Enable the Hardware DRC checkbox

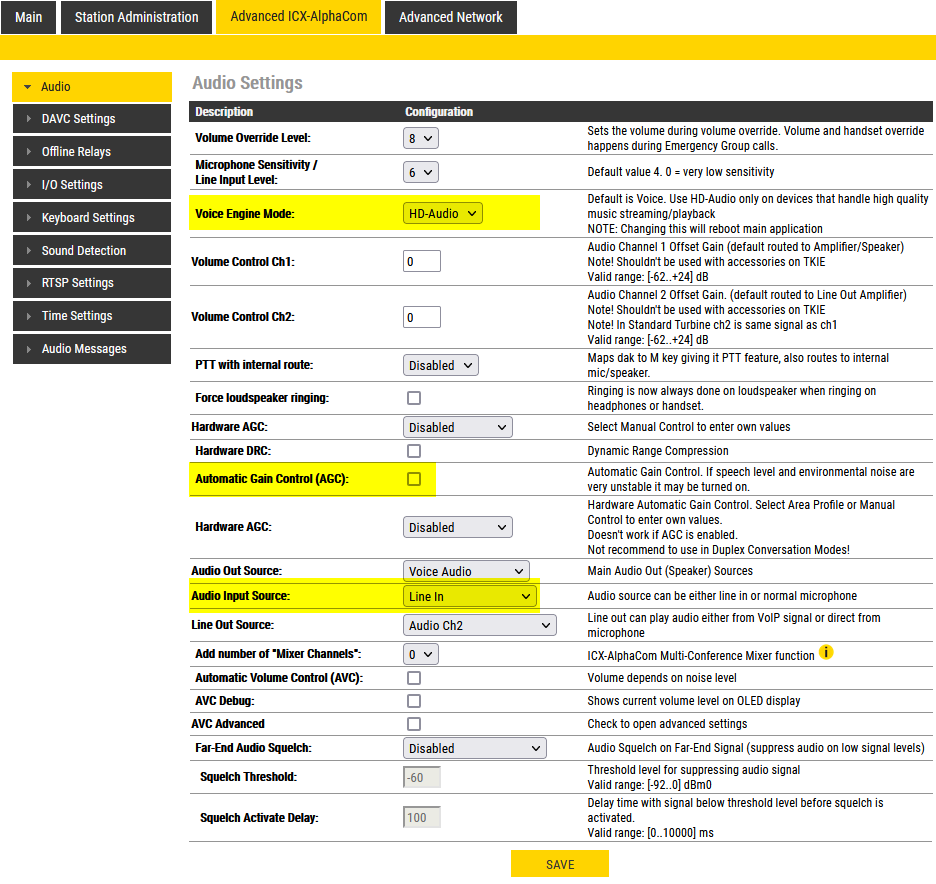(414, 451)
